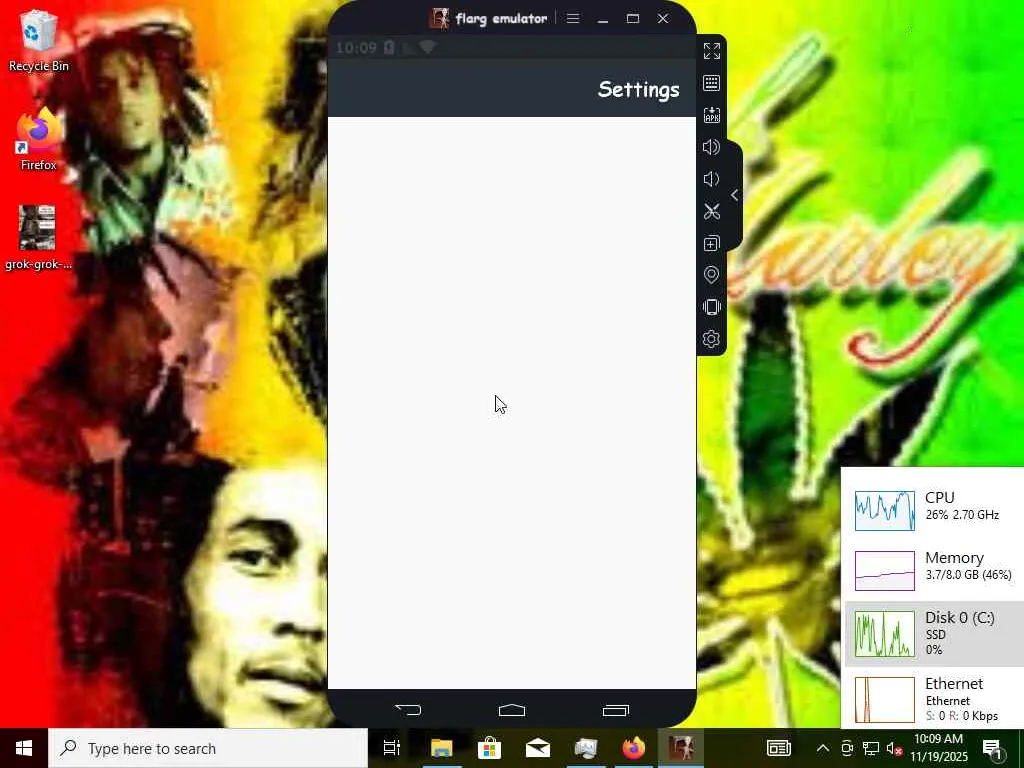Click the flarg emulator title bar icon
1024x768 pixels.
coord(439,18)
